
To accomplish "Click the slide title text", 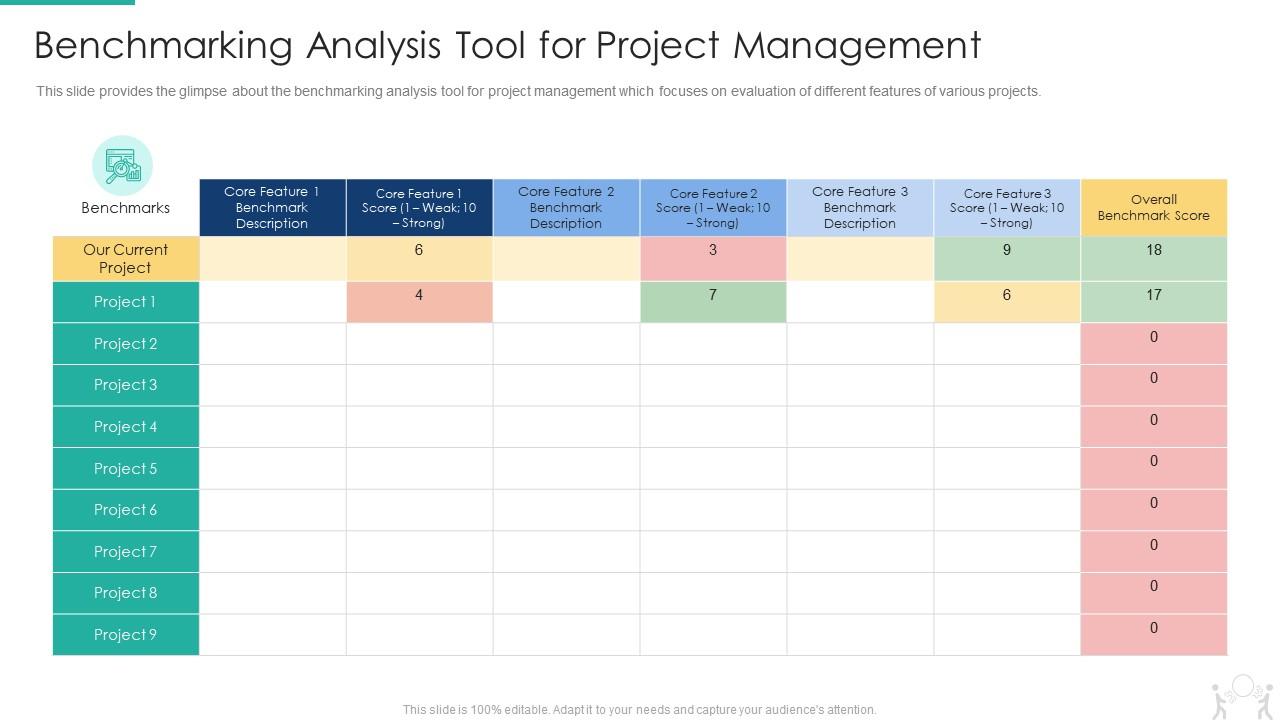I will coord(507,44).
